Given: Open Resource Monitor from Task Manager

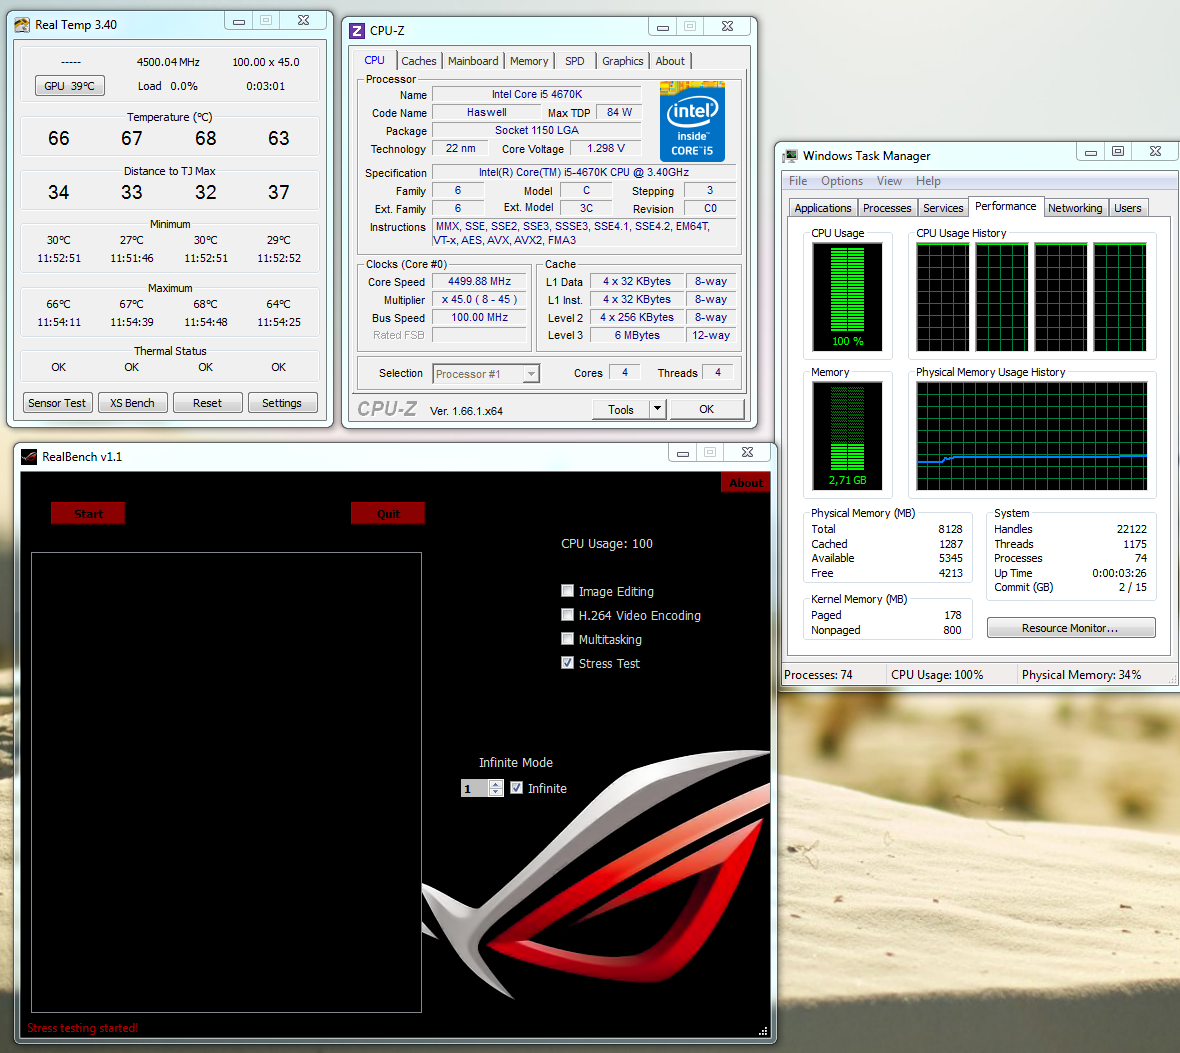Looking at the screenshot, I should click(1070, 628).
